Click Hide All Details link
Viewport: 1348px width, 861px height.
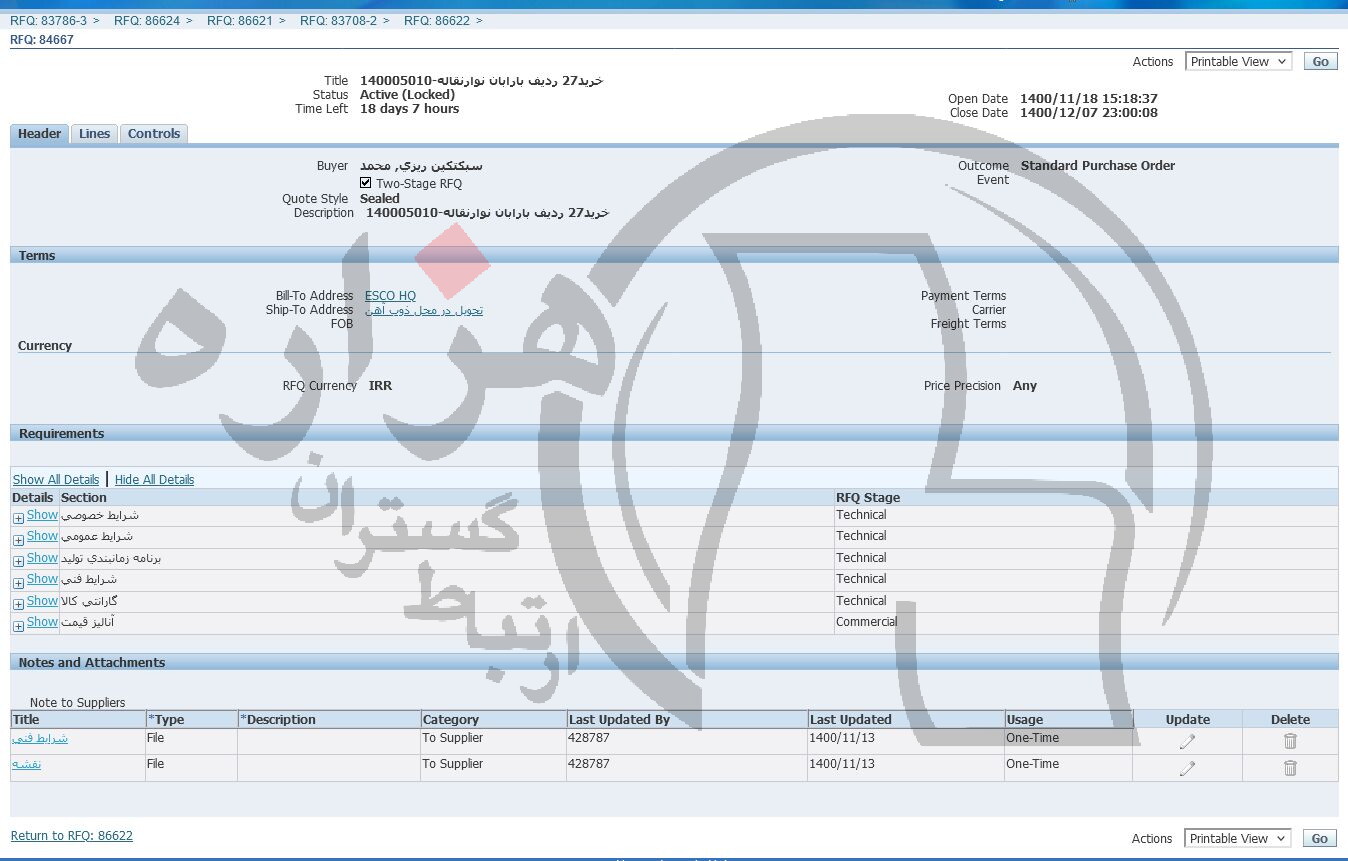(154, 480)
